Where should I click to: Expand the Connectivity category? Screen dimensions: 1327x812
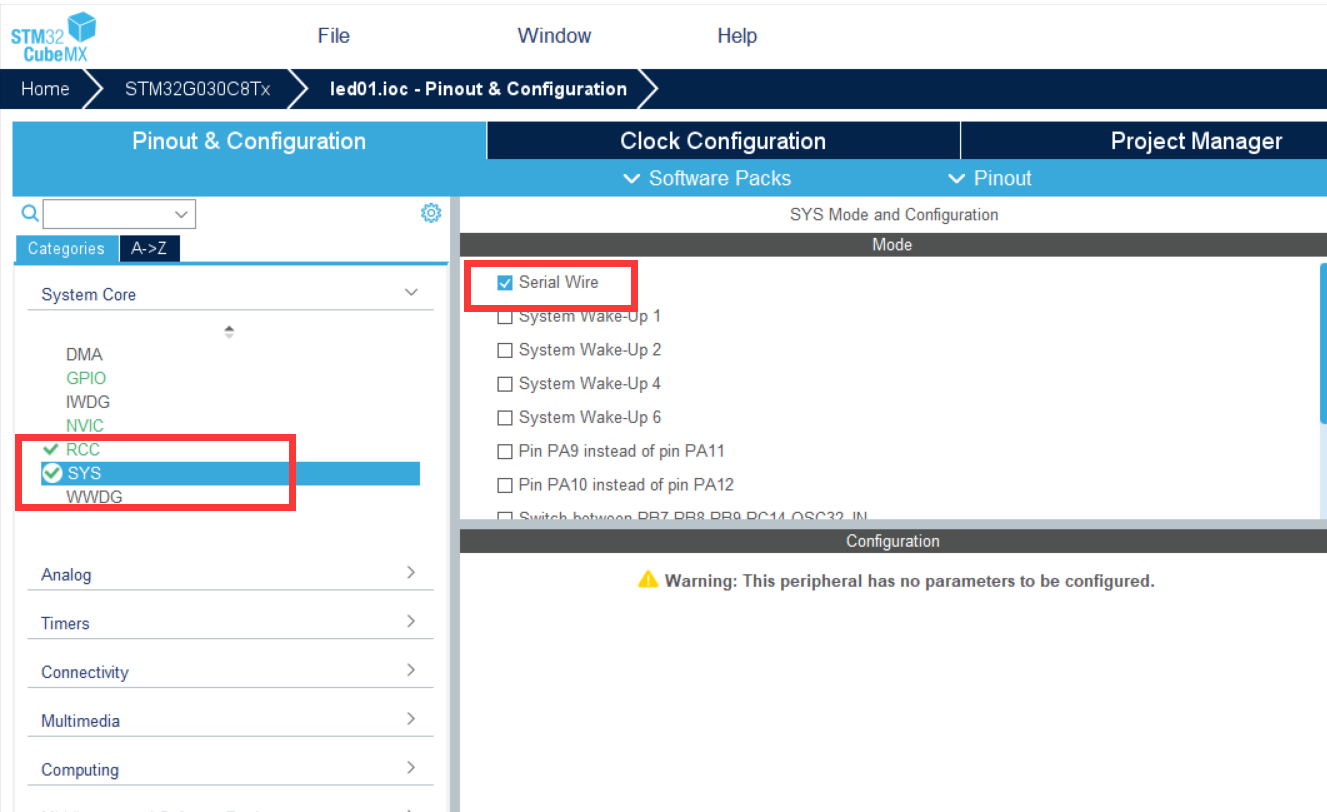pyautogui.click(x=411, y=670)
